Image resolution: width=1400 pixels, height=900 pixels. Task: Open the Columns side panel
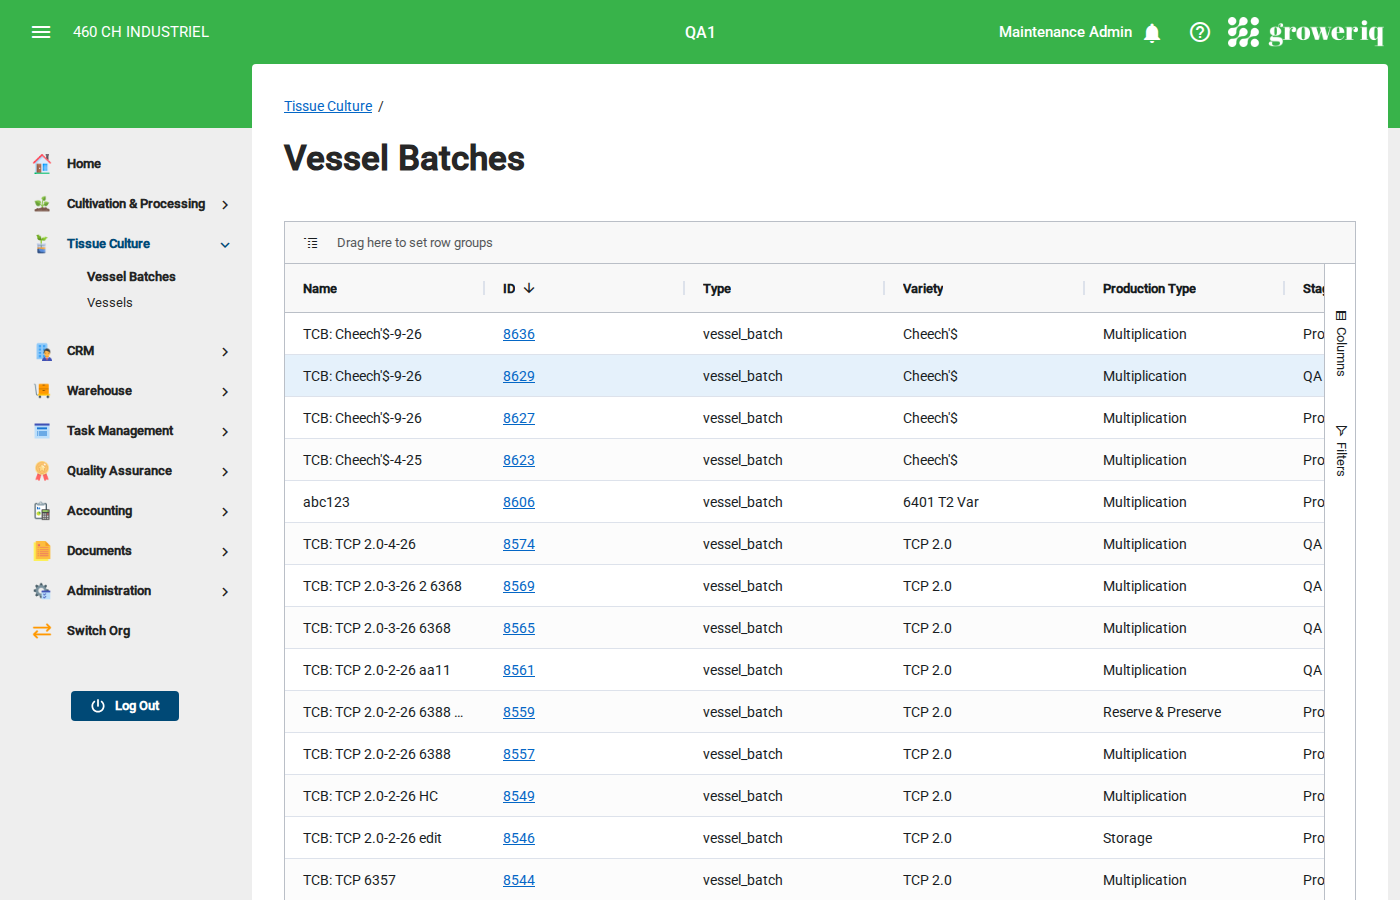point(1341,343)
